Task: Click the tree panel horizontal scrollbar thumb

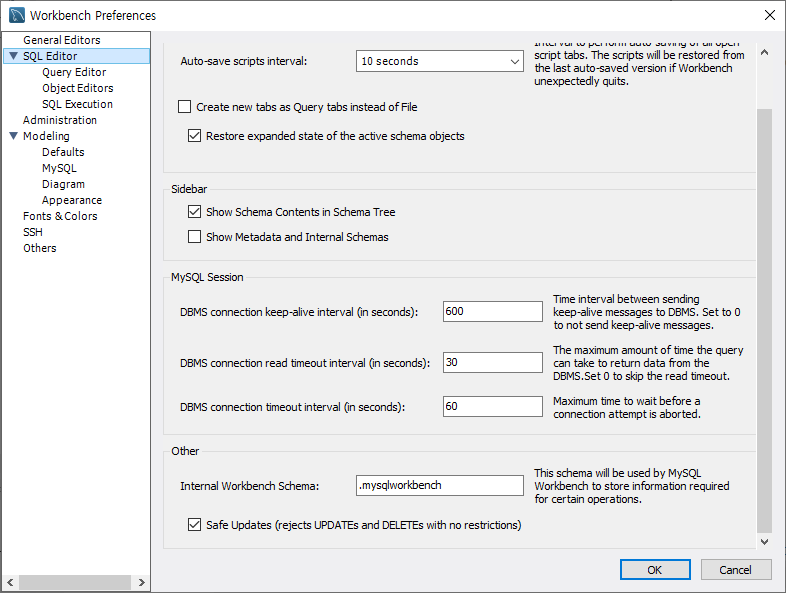Action: [x=75, y=582]
